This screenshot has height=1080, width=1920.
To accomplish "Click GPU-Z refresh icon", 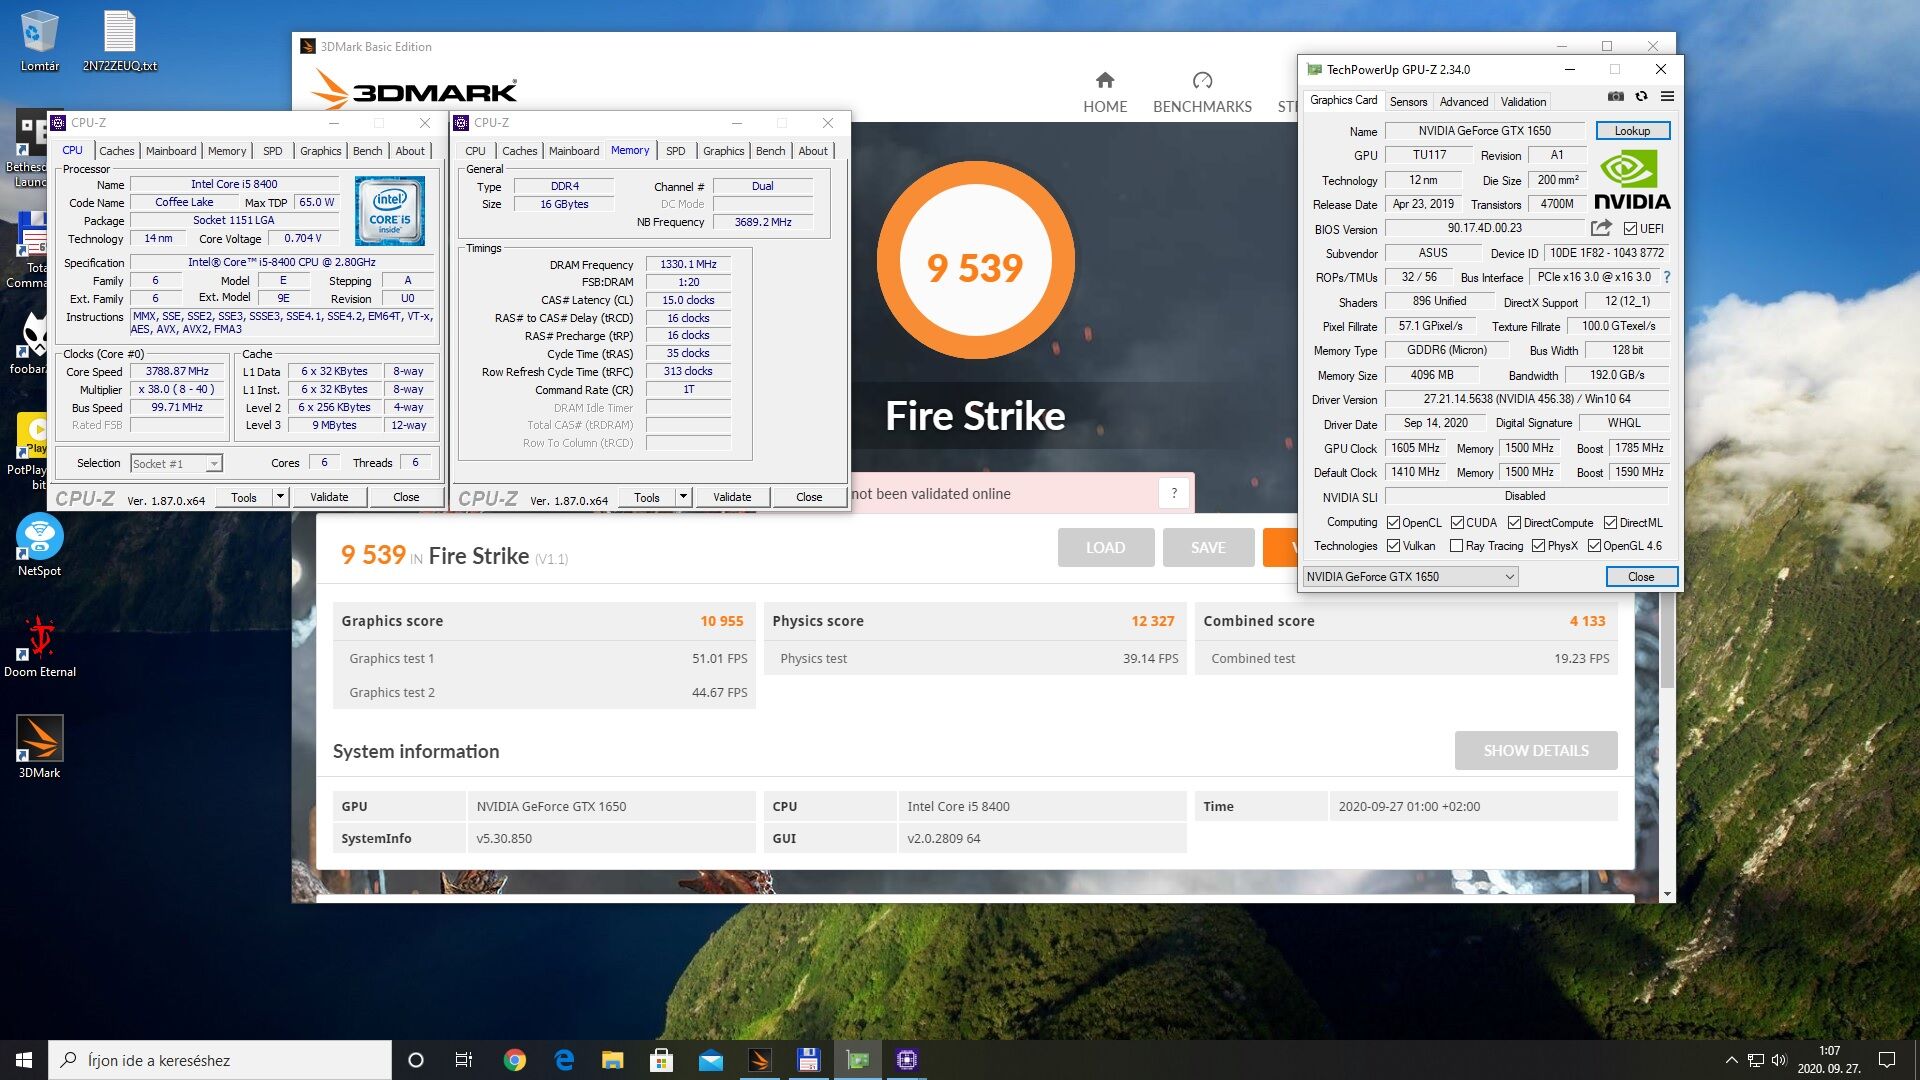I will point(1641,97).
